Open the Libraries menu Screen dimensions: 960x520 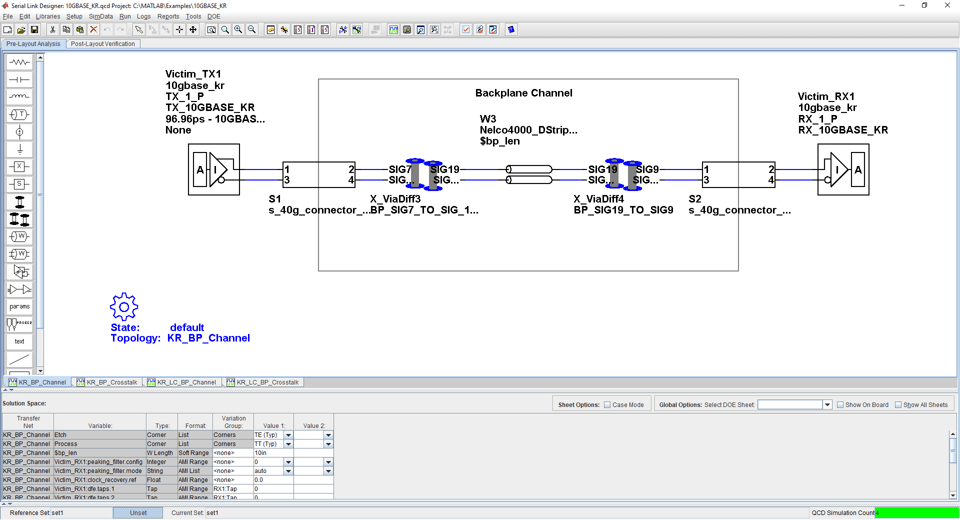(48, 17)
